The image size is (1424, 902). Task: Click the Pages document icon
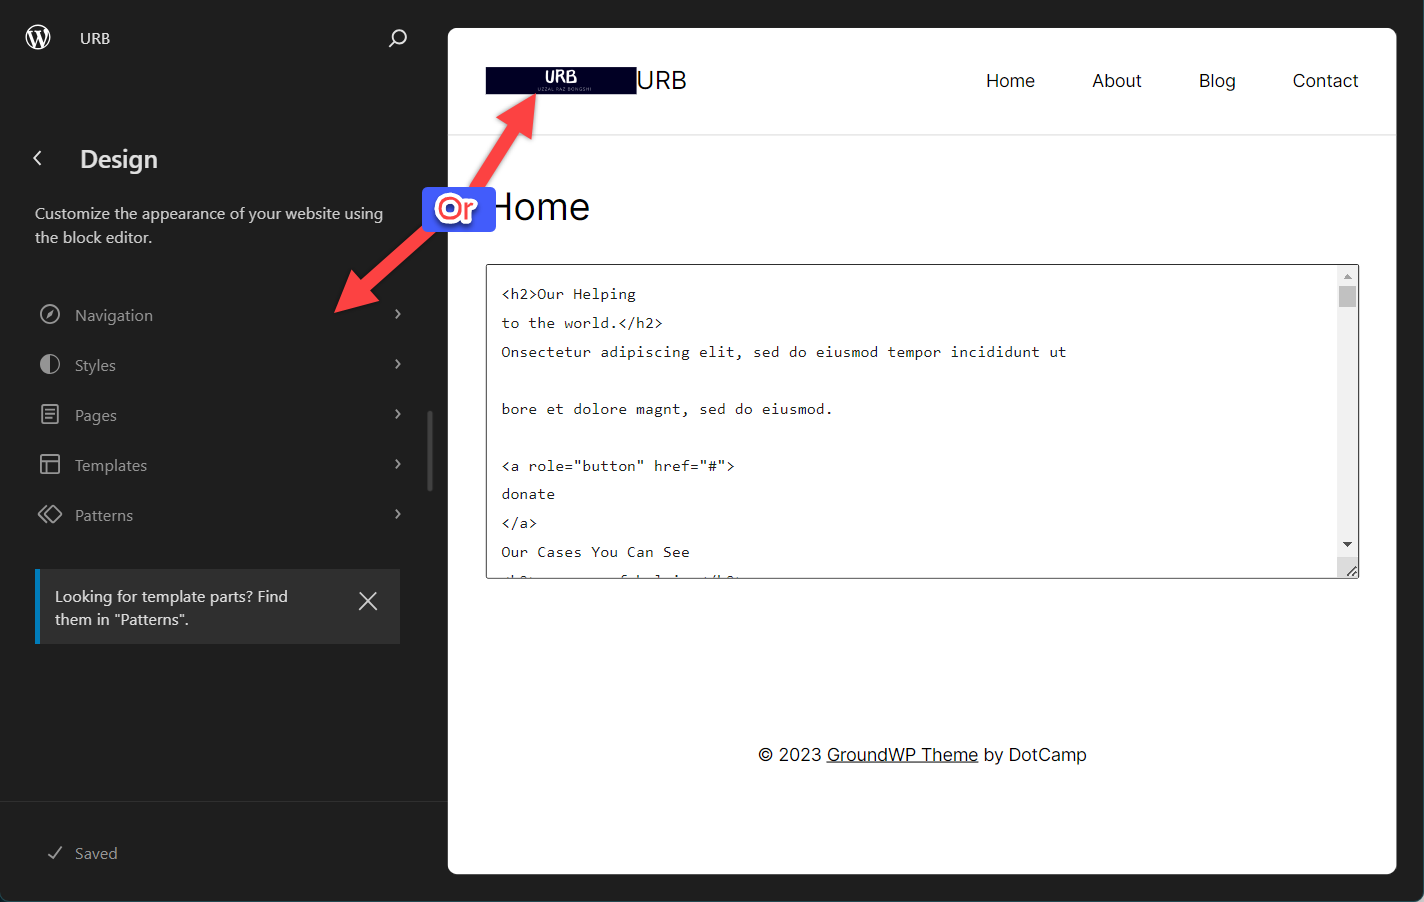click(x=50, y=415)
